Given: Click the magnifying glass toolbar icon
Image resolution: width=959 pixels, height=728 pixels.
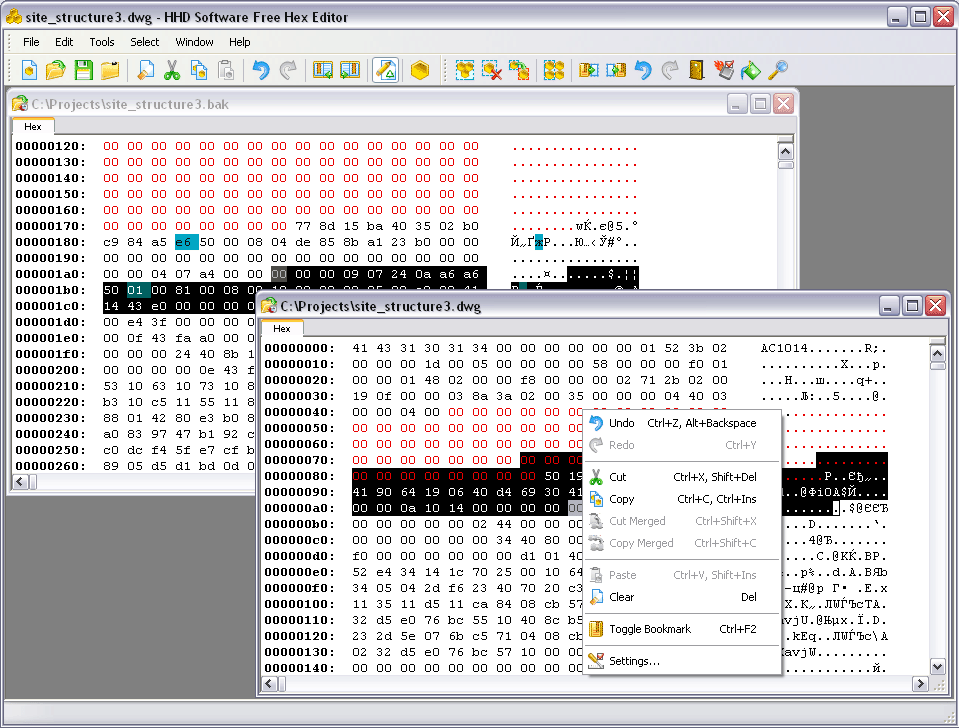Looking at the screenshot, I should pos(777,70).
